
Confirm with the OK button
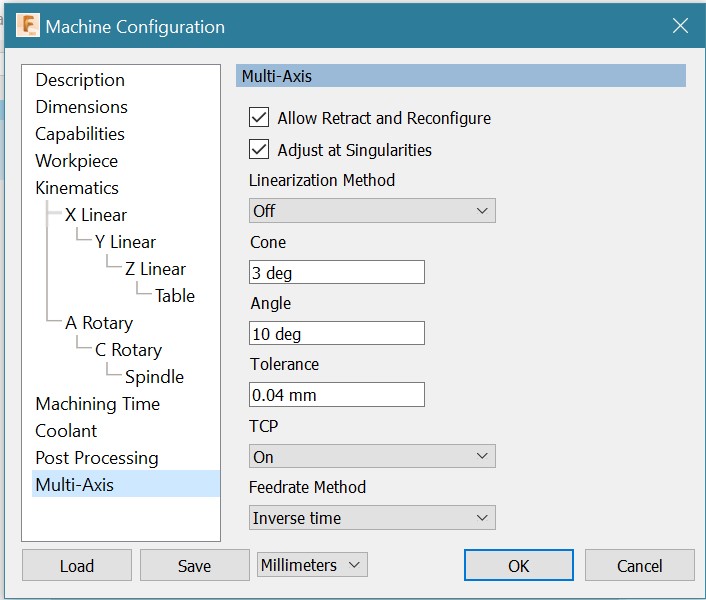click(518, 566)
